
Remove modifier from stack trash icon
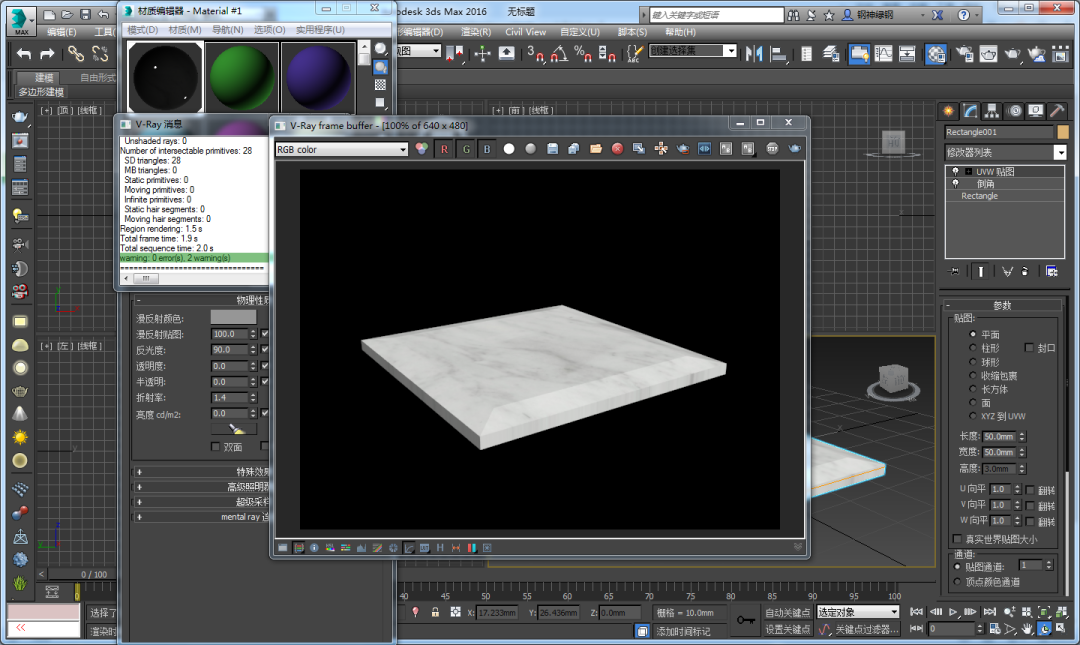(1025, 272)
